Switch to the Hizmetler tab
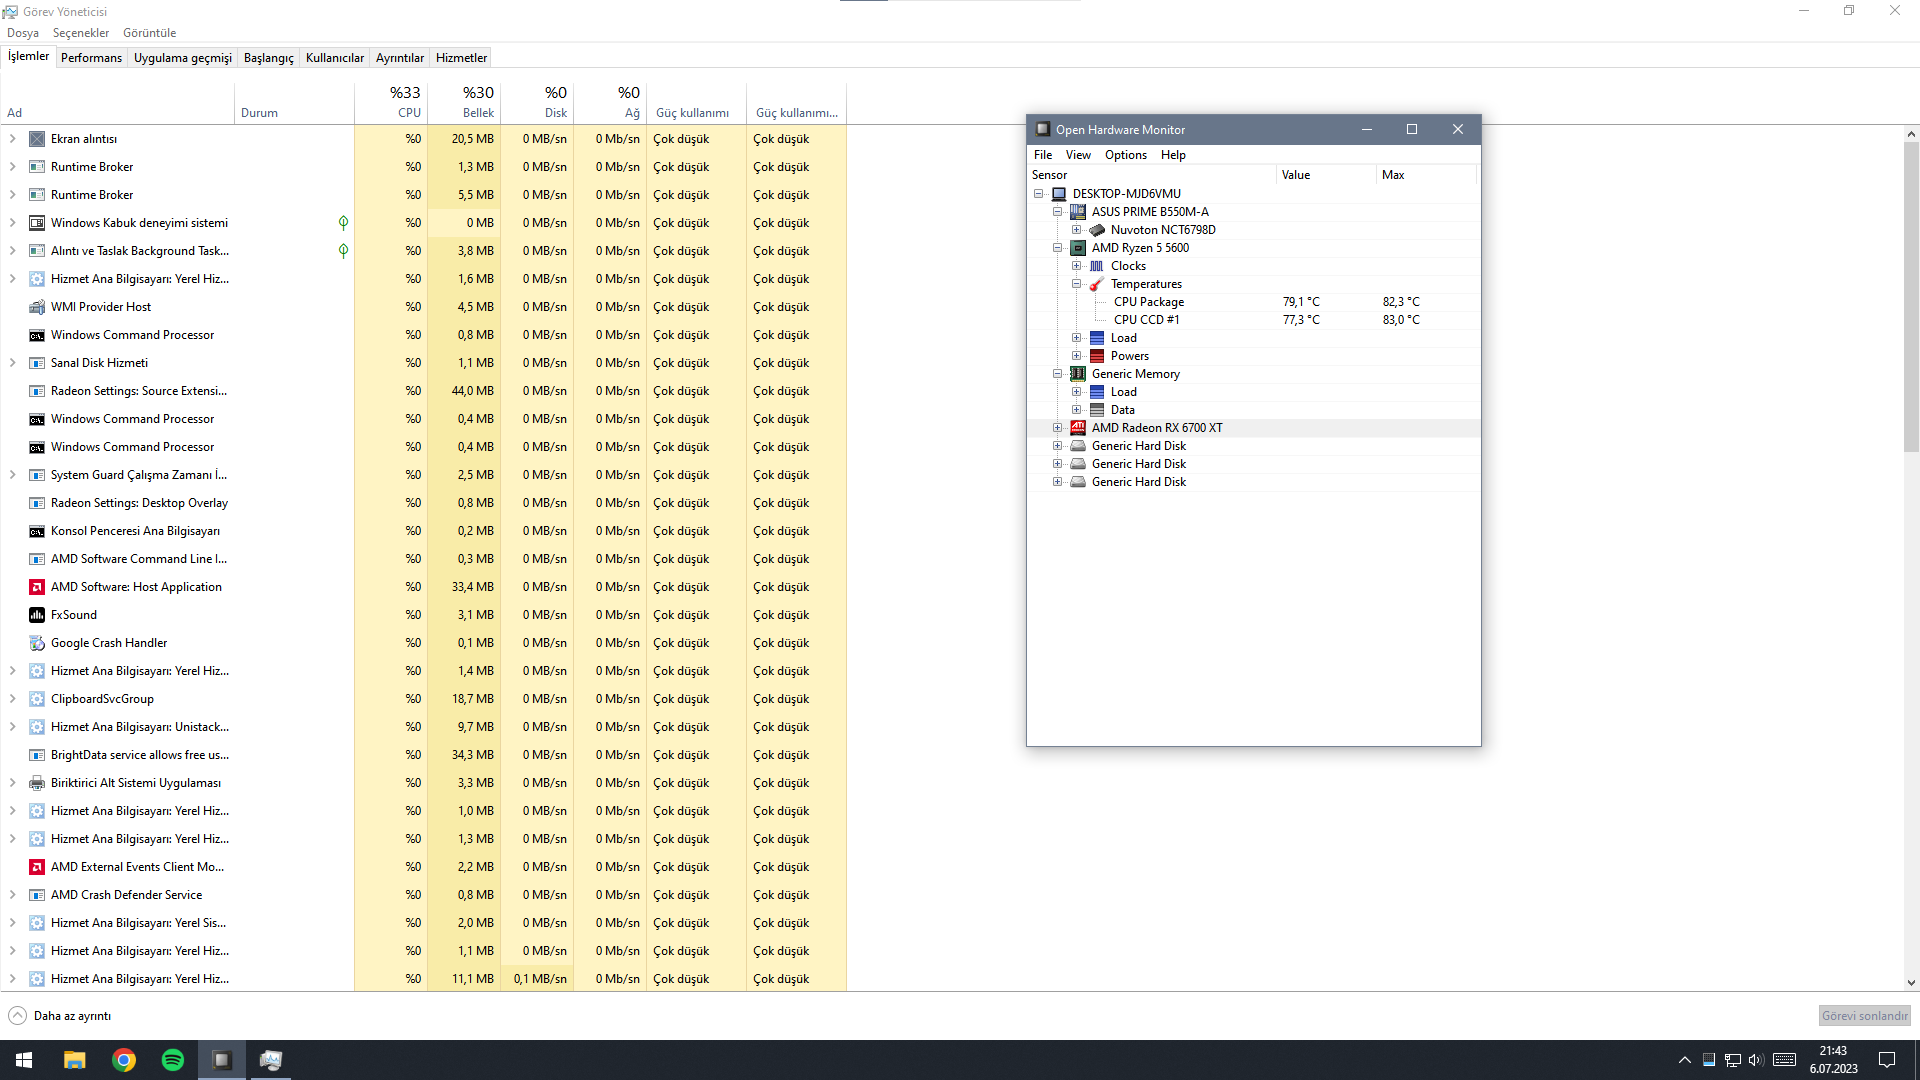This screenshot has width=1920, height=1080. [461, 58]
